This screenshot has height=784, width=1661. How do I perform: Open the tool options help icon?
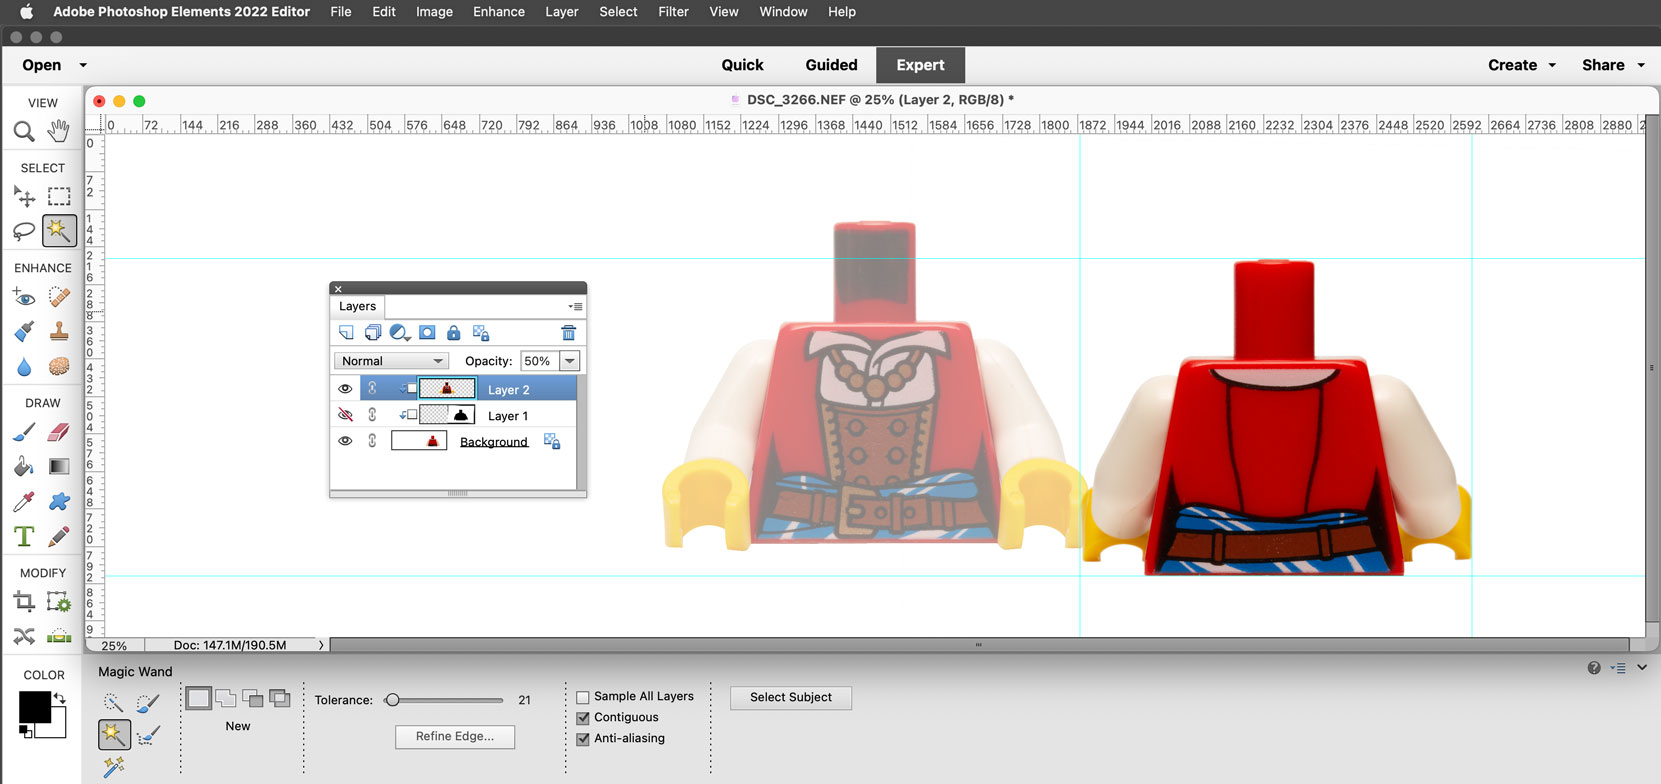coord(1594,668)
